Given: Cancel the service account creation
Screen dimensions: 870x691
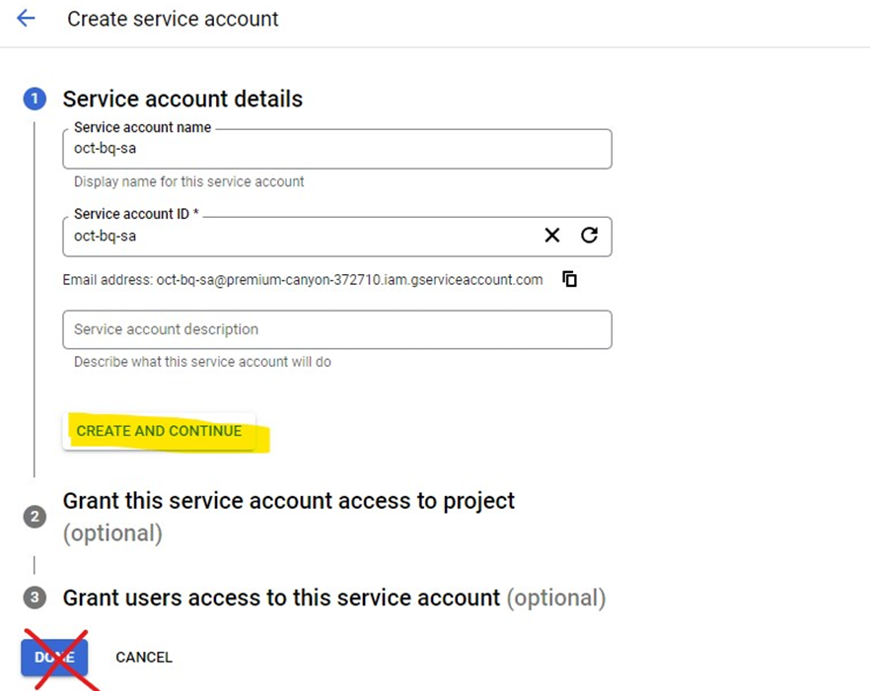Looking at the screenshot, I should pyautogui.click(x=144, y=657).
